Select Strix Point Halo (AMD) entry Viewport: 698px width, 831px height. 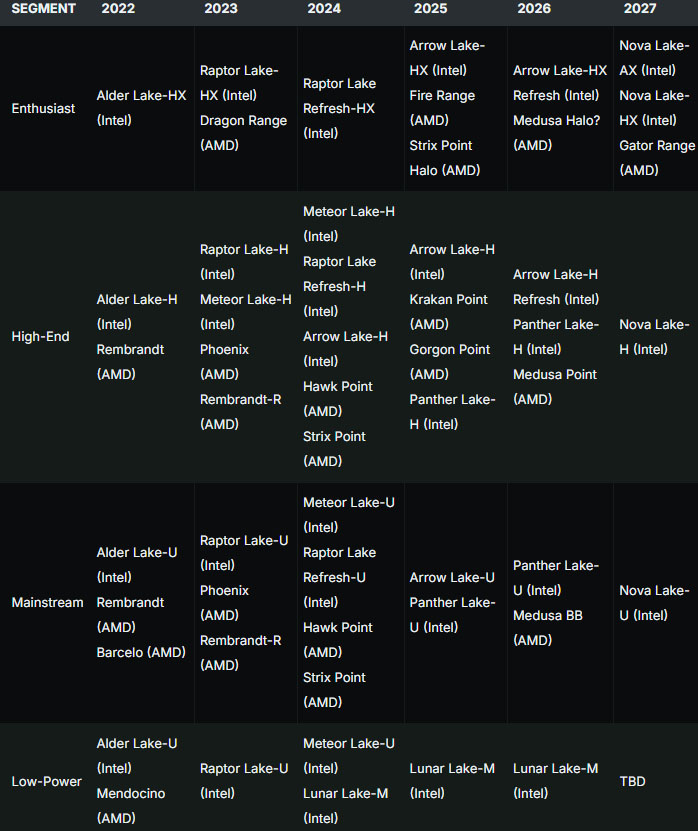tap(445, 158)
